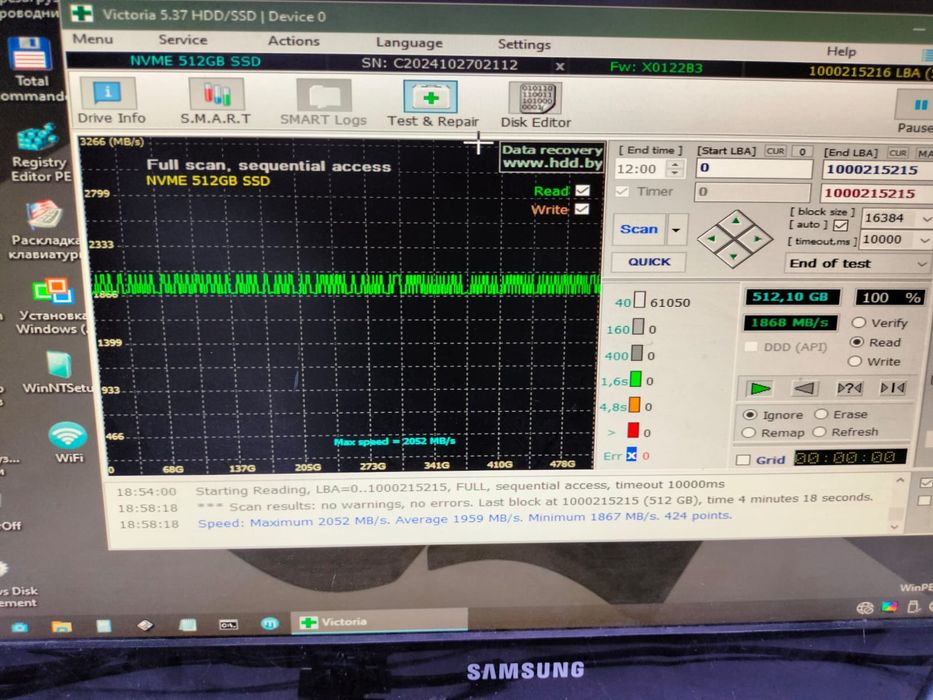Open the block size 16384 dropdown

pos(925,219)
